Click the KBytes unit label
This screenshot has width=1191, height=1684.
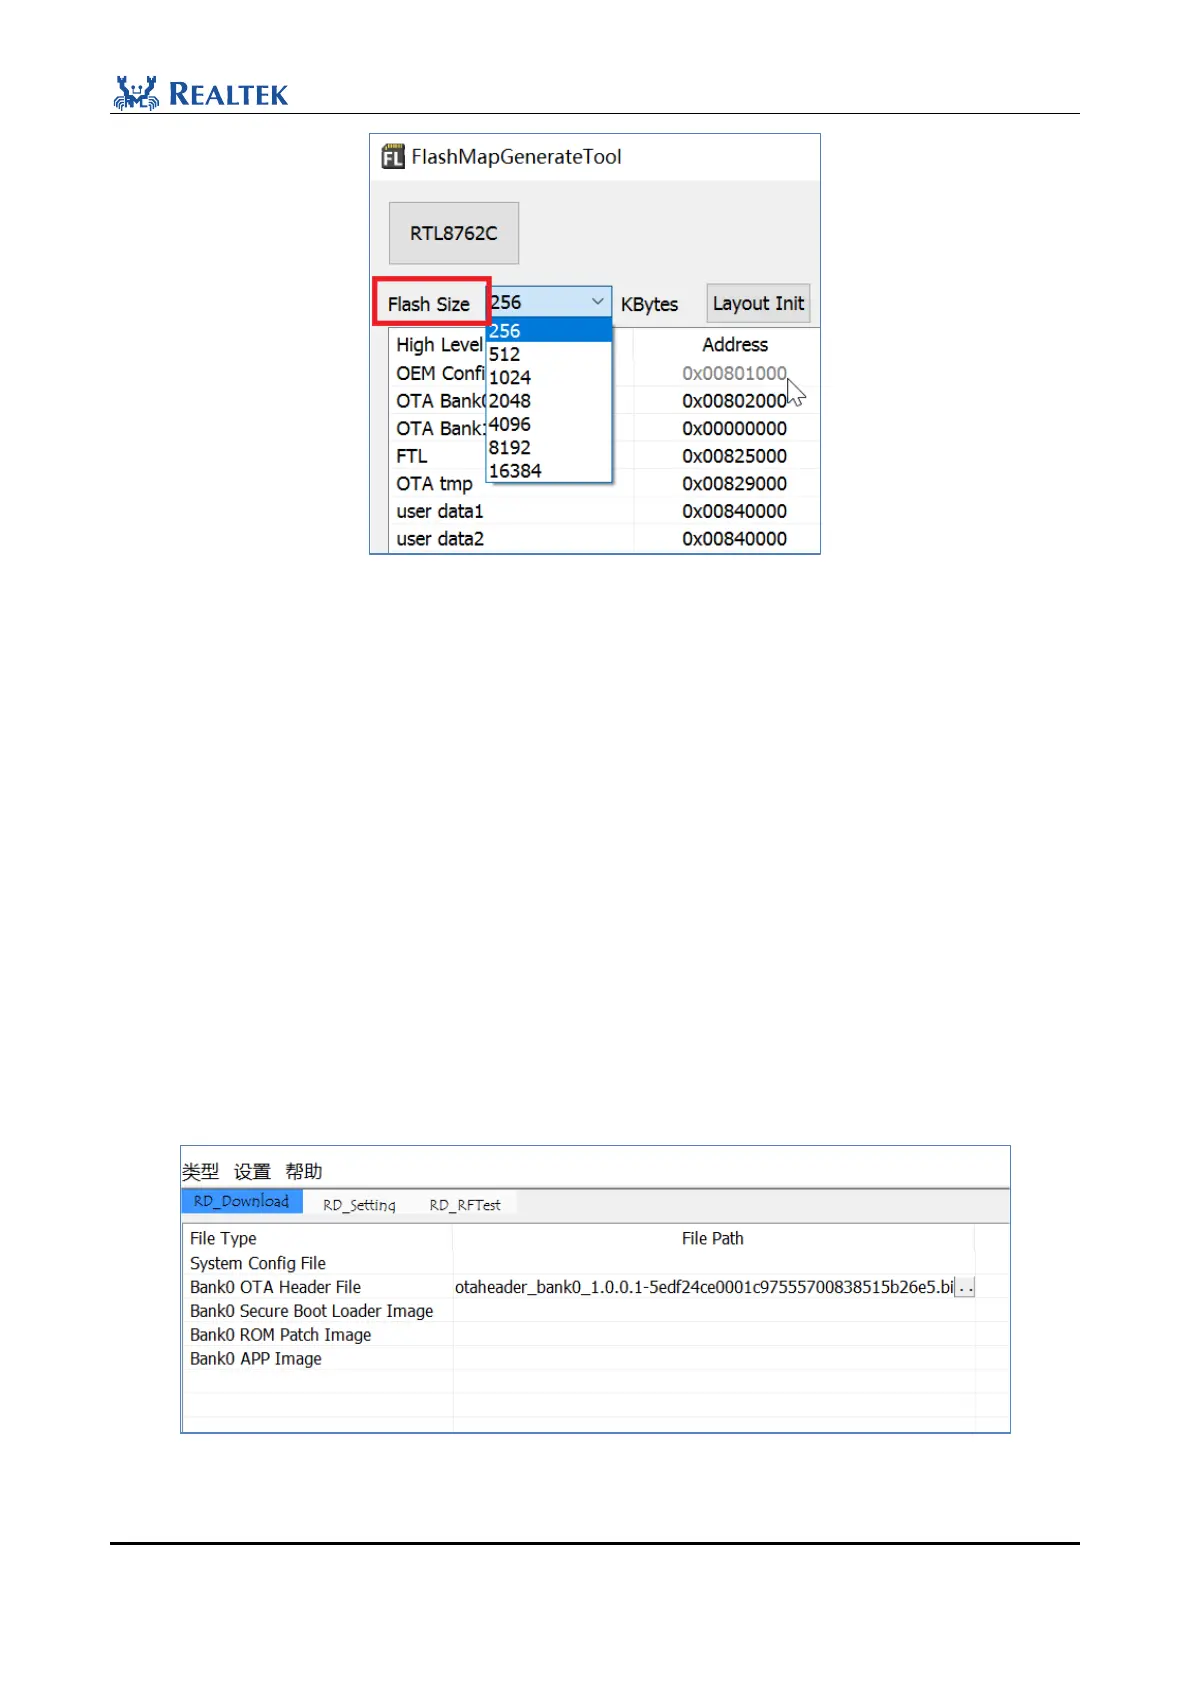point(649,304)
